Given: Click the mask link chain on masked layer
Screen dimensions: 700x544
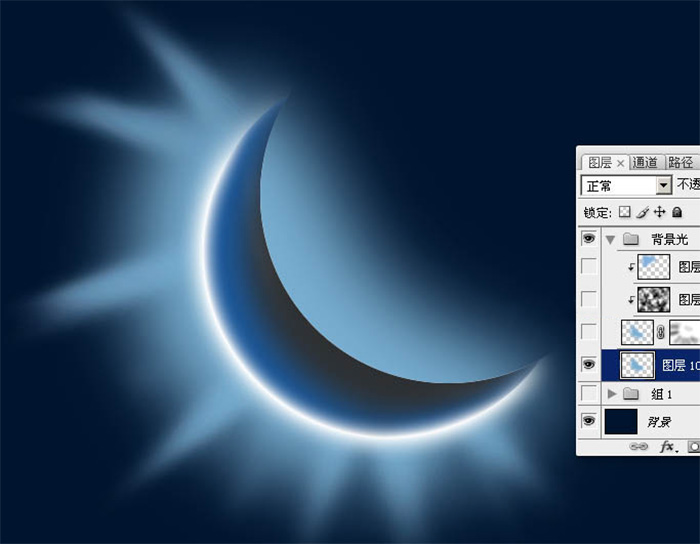Looking at the screenshot, I should (x=660, y=332).
